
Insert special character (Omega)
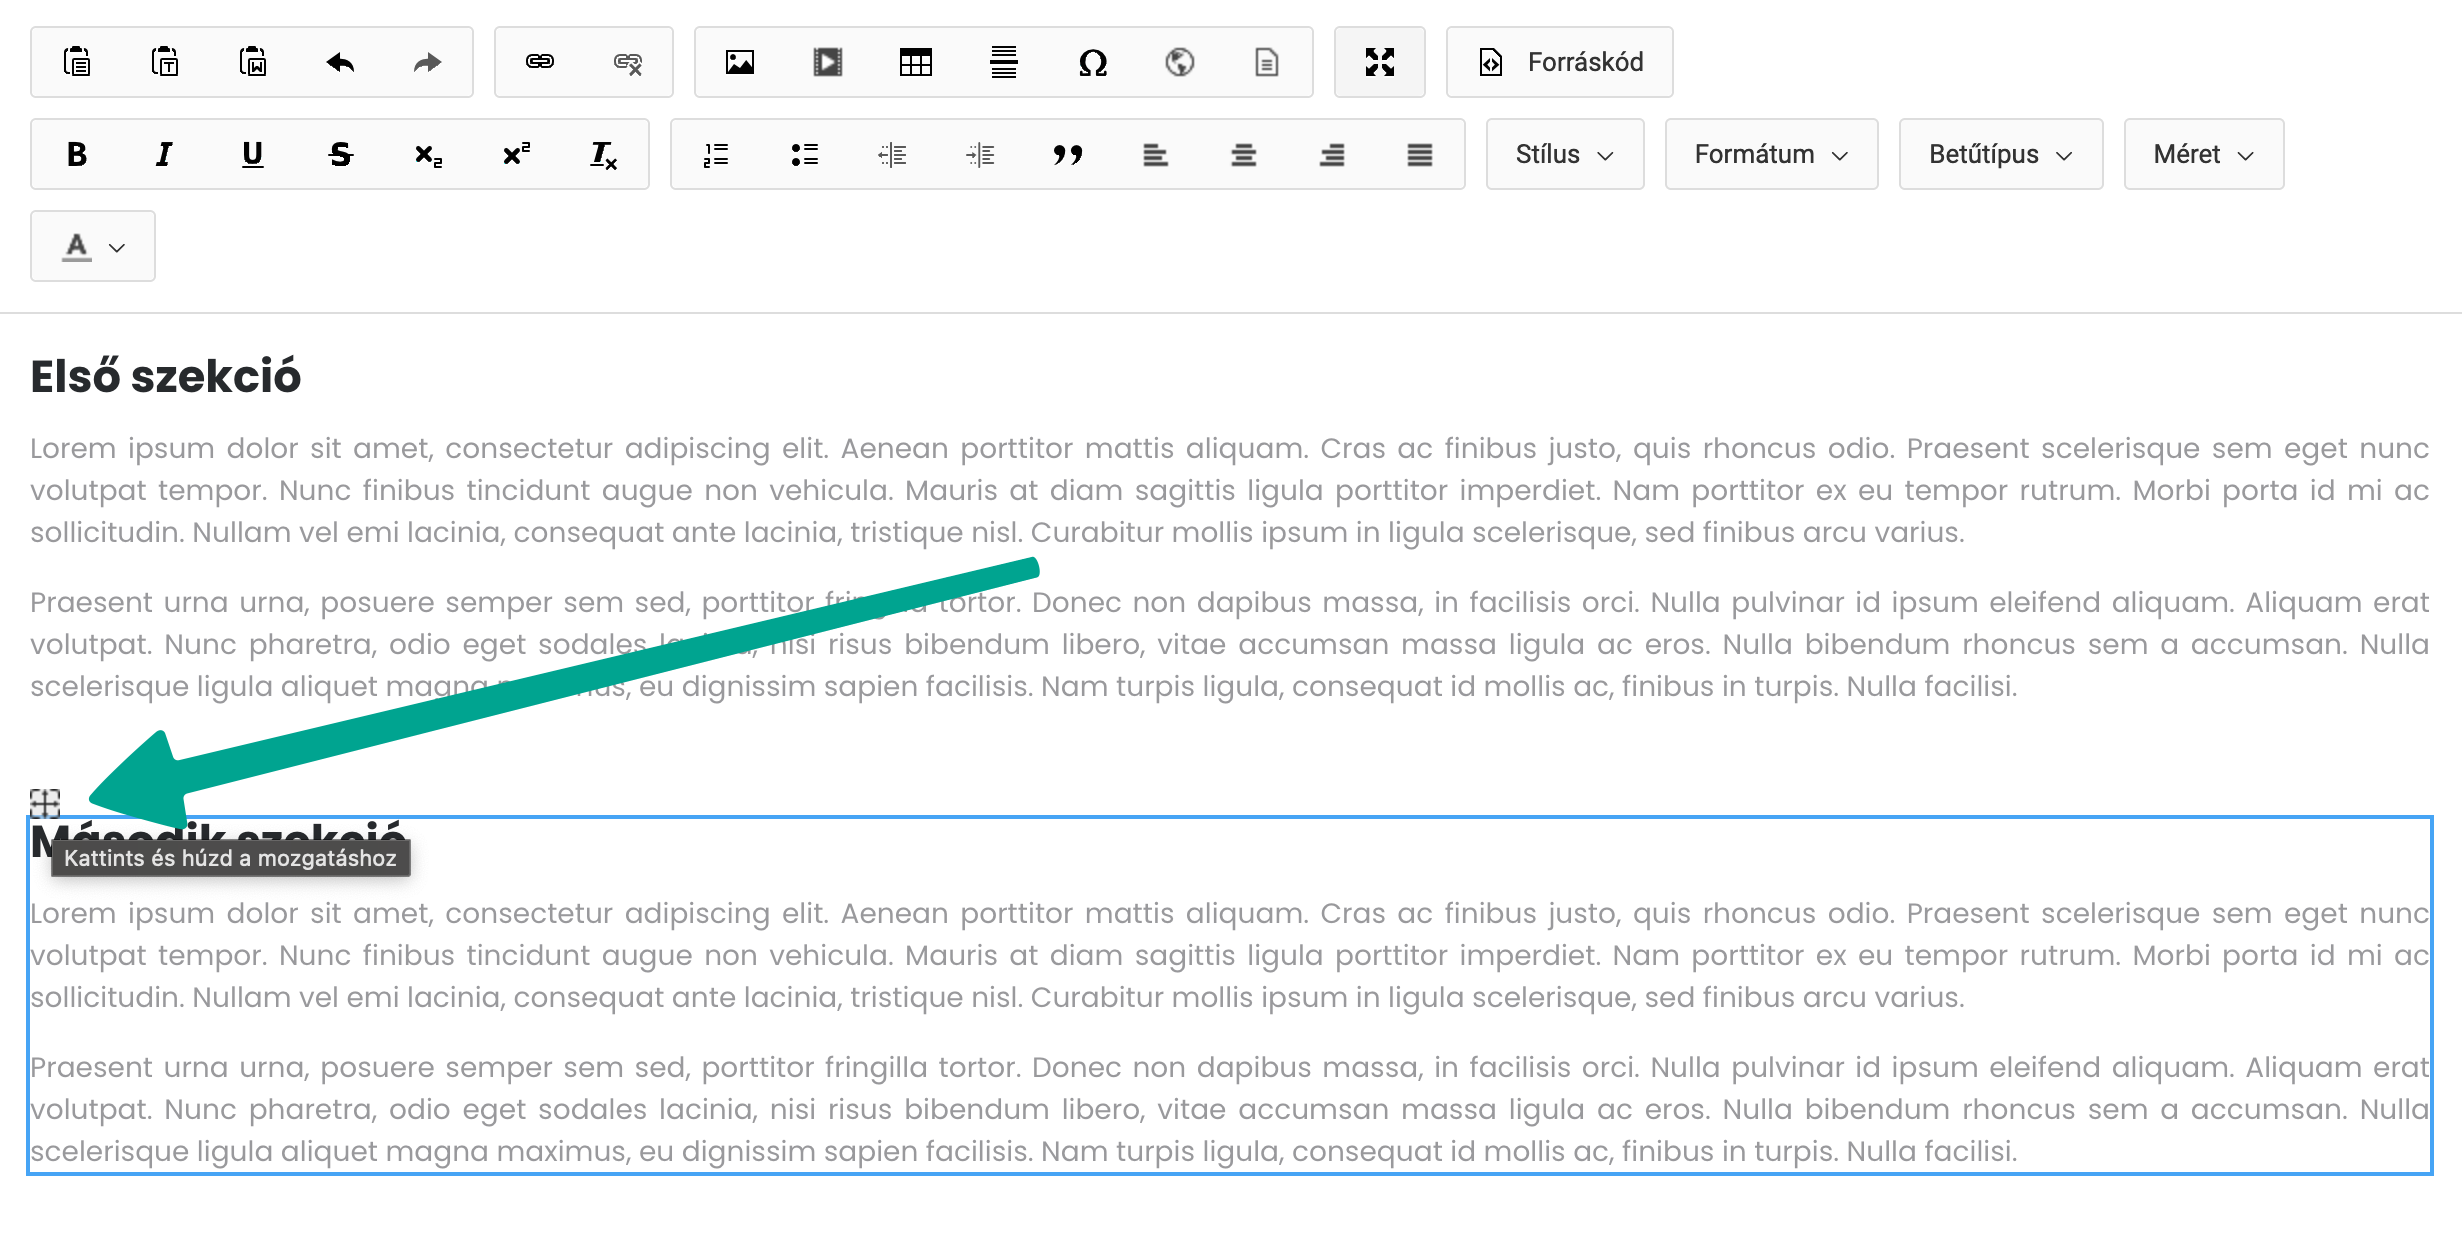click(x=1092, y=62)
